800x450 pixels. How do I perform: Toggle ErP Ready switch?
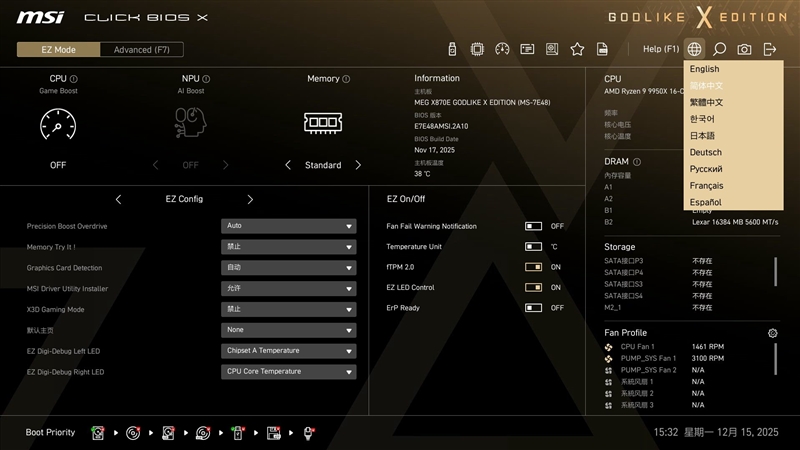coord(533,308)
